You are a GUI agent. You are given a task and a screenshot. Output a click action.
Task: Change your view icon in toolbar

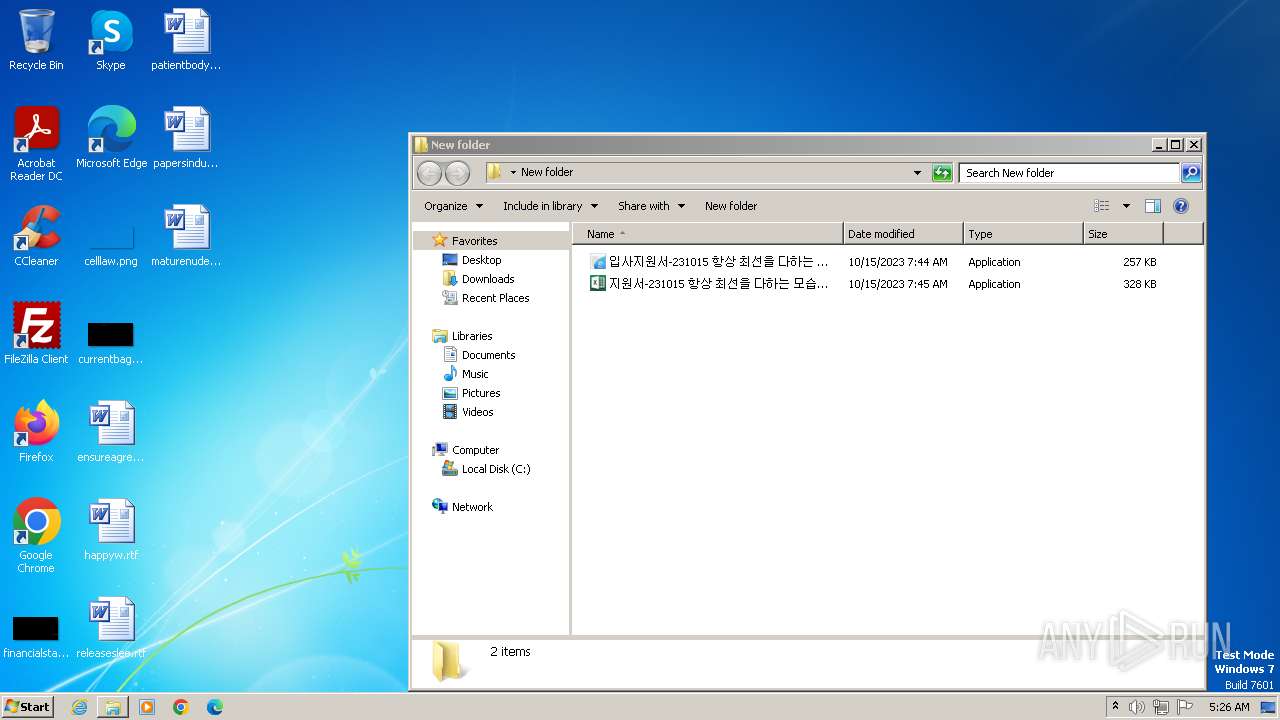[x=1102, y=206]
